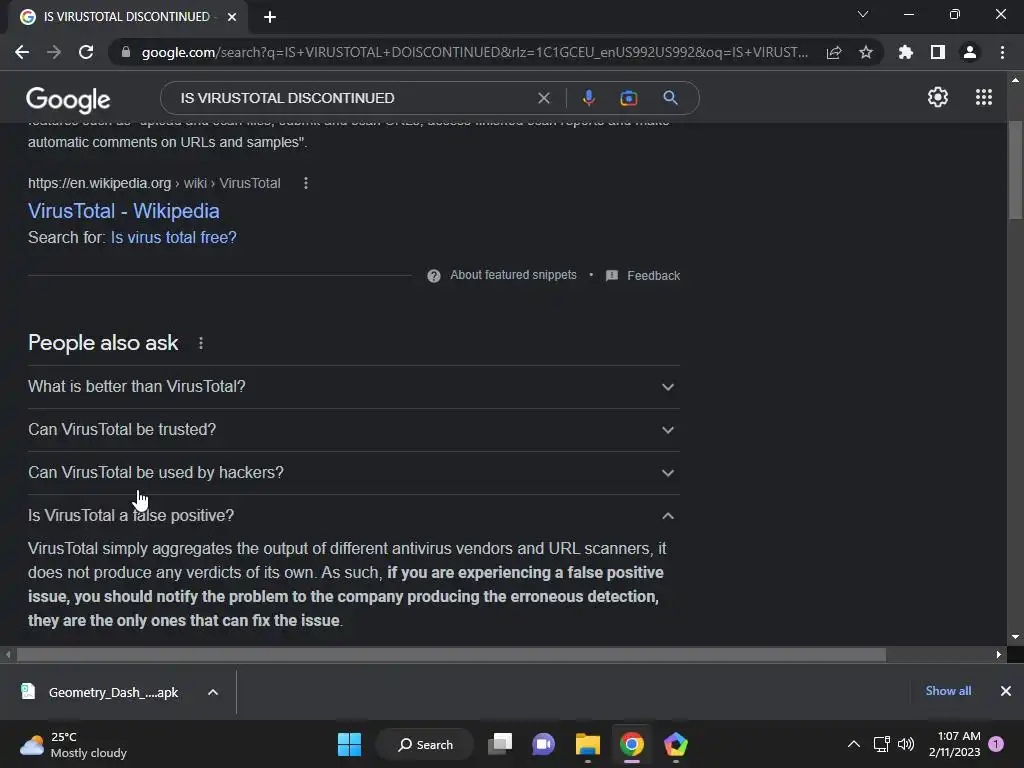Viewport: 1024px width, 768px height.
Task: Go back using the browser back arrow
Action: click(22, 52)
